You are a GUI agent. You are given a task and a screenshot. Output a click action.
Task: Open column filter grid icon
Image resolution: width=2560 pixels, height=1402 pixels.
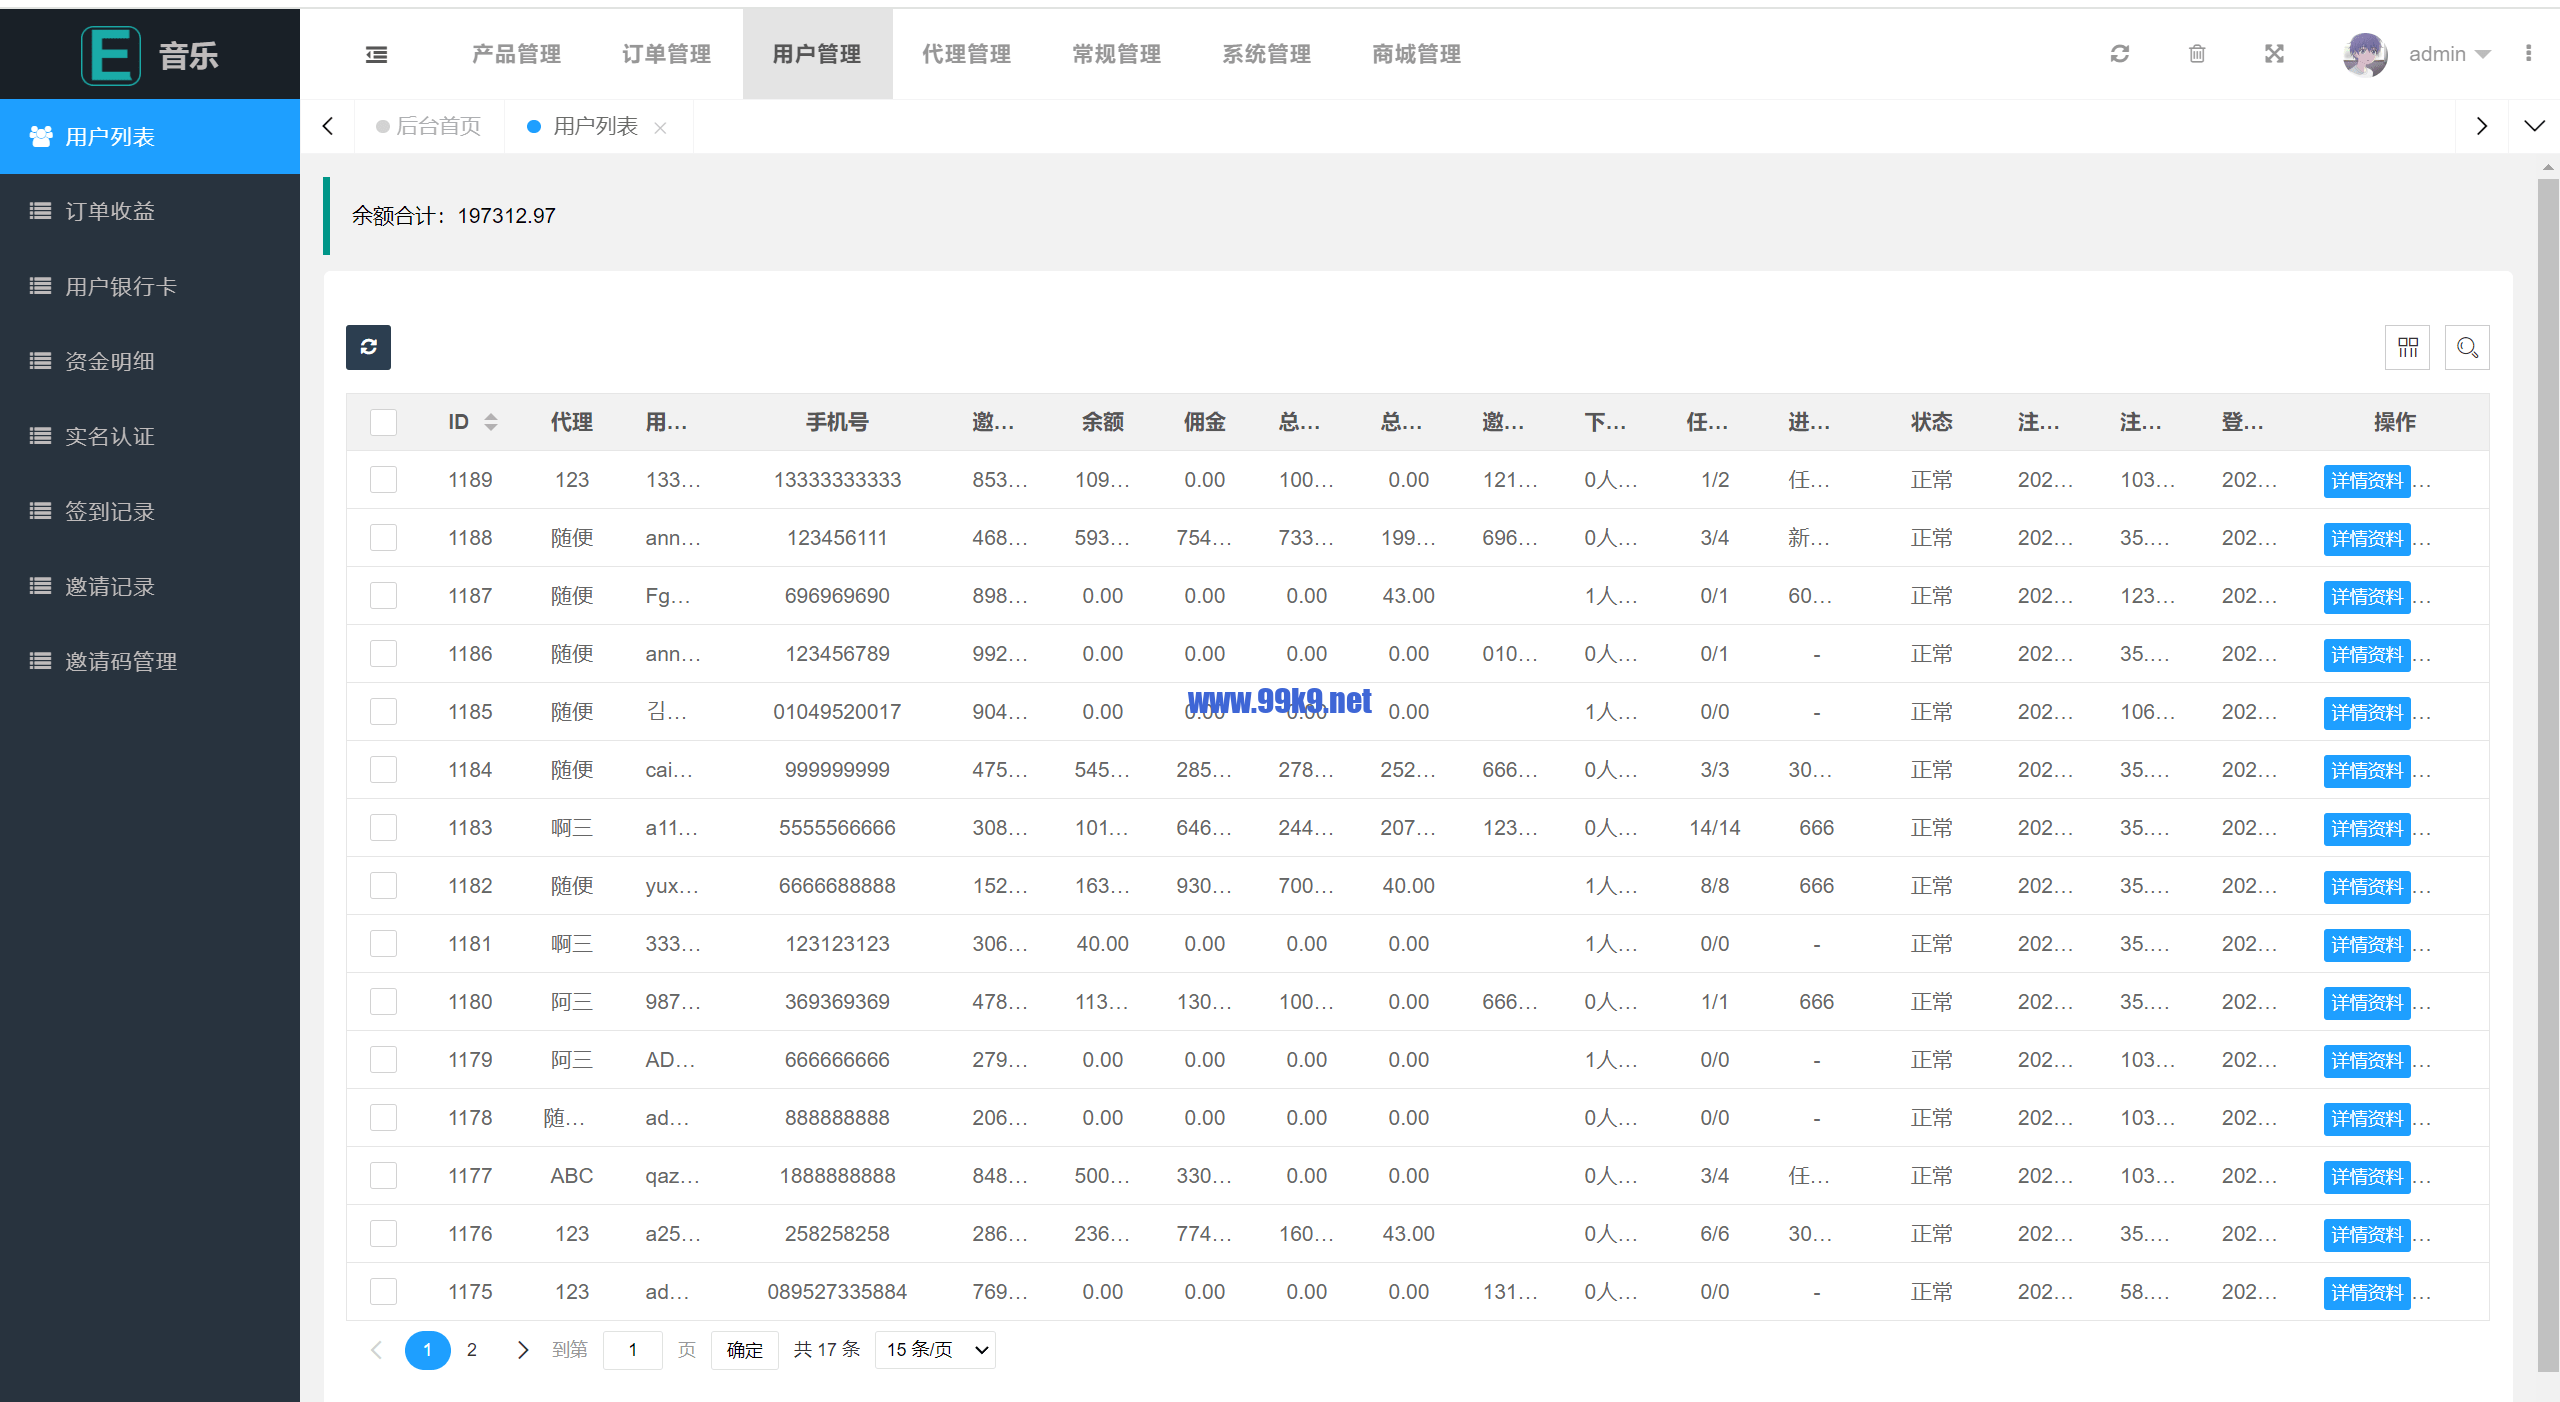(2407, 347)
